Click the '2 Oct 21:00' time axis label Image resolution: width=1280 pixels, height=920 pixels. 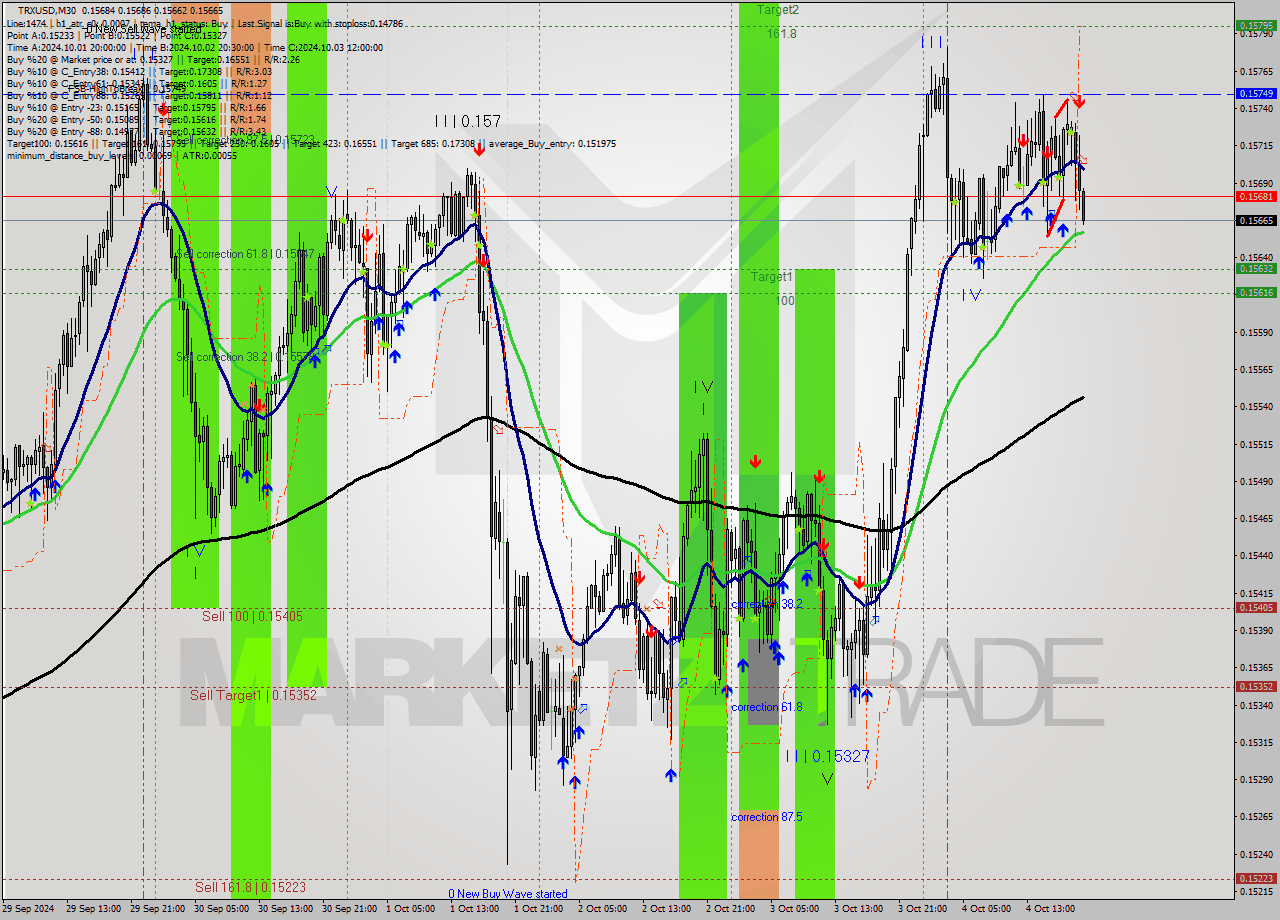click(731, 909)
